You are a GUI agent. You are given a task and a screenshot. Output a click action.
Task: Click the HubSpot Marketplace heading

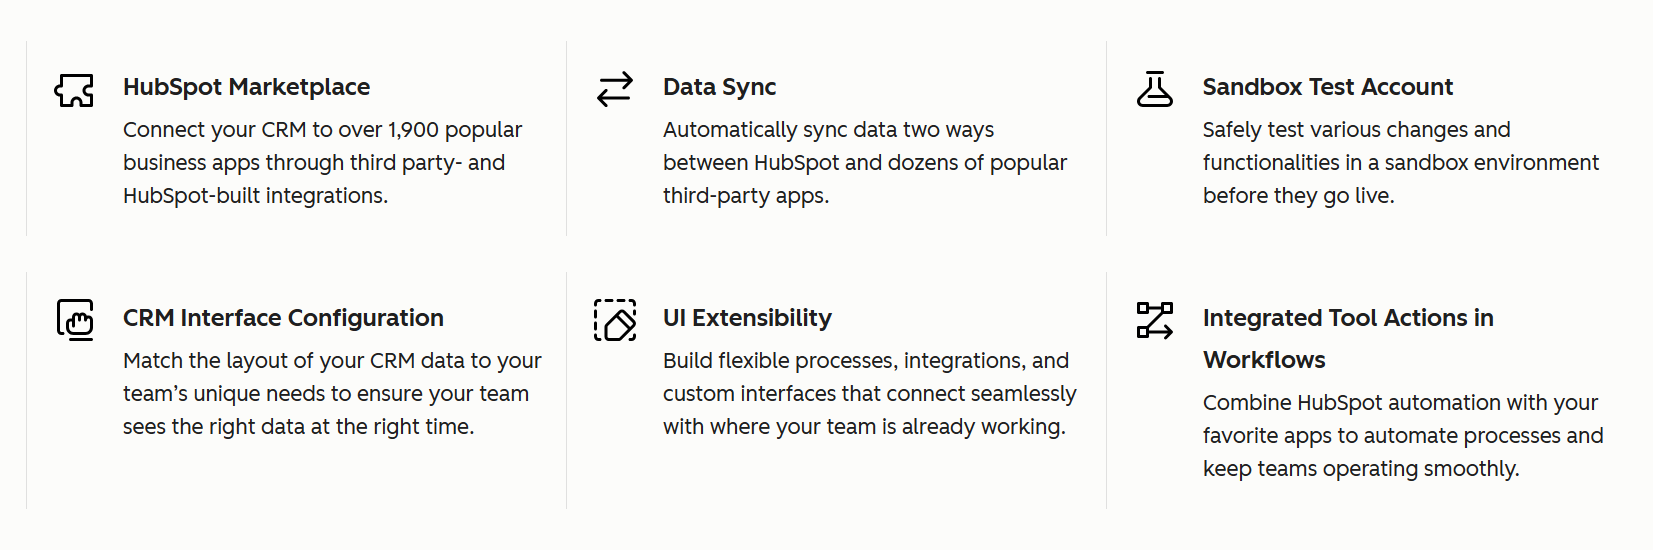(246, 87)
